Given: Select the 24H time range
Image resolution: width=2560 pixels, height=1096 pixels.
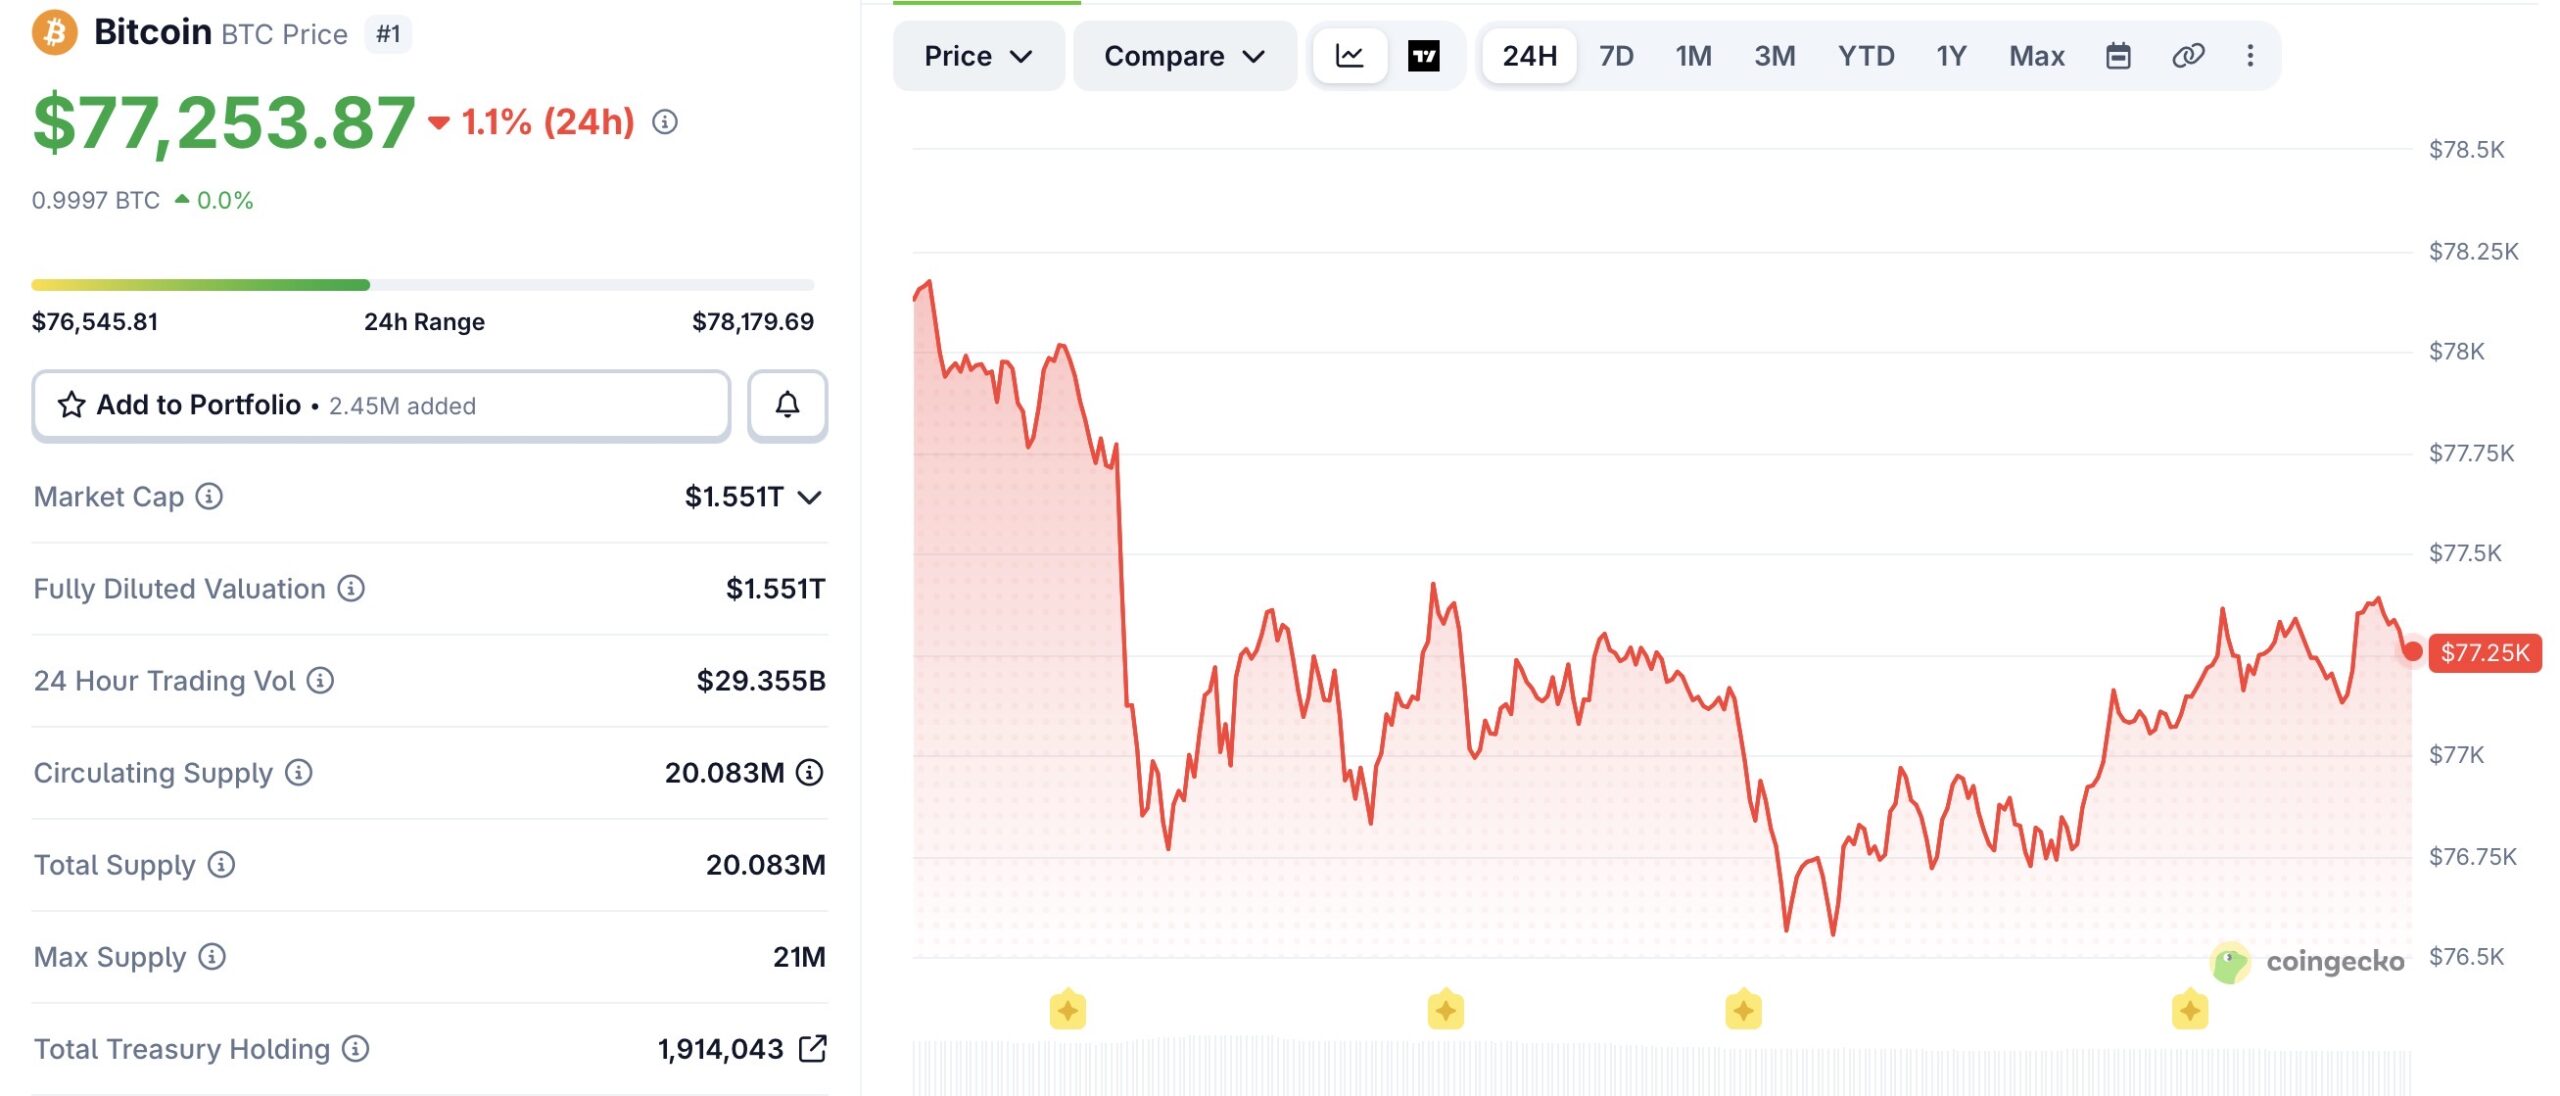Looking at the screenshot, I should [1529, 56].
